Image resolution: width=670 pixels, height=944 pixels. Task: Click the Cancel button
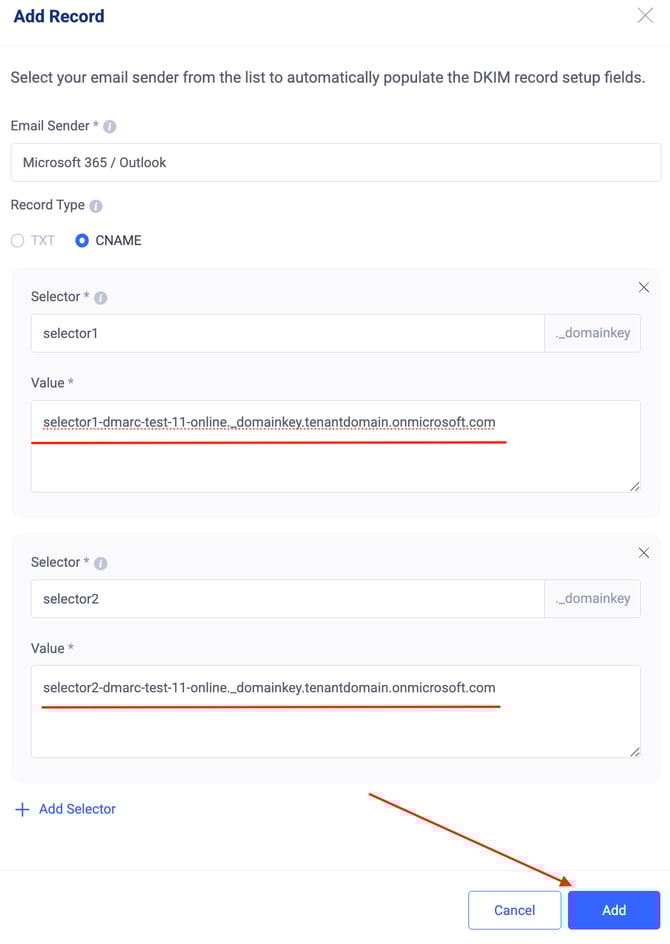coord(515,910)
